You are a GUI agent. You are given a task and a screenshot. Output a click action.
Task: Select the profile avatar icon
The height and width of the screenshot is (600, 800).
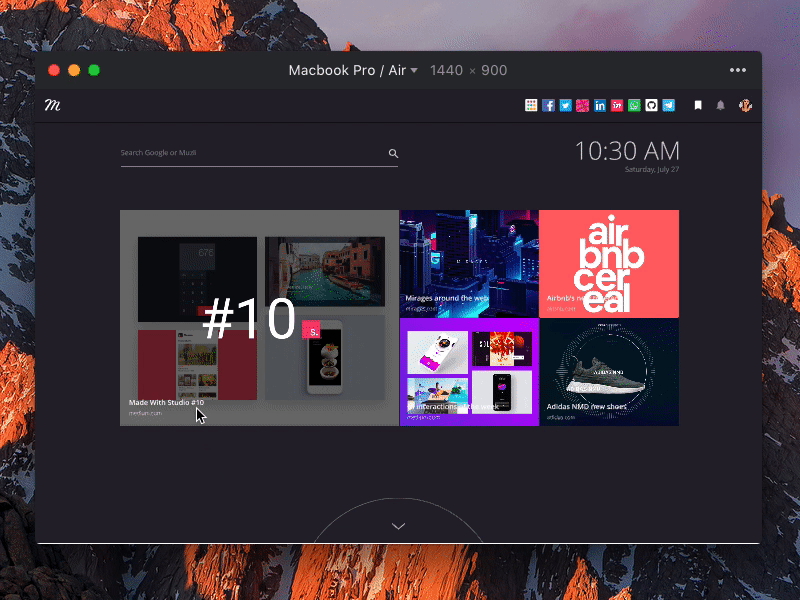[x=743, y=104]
